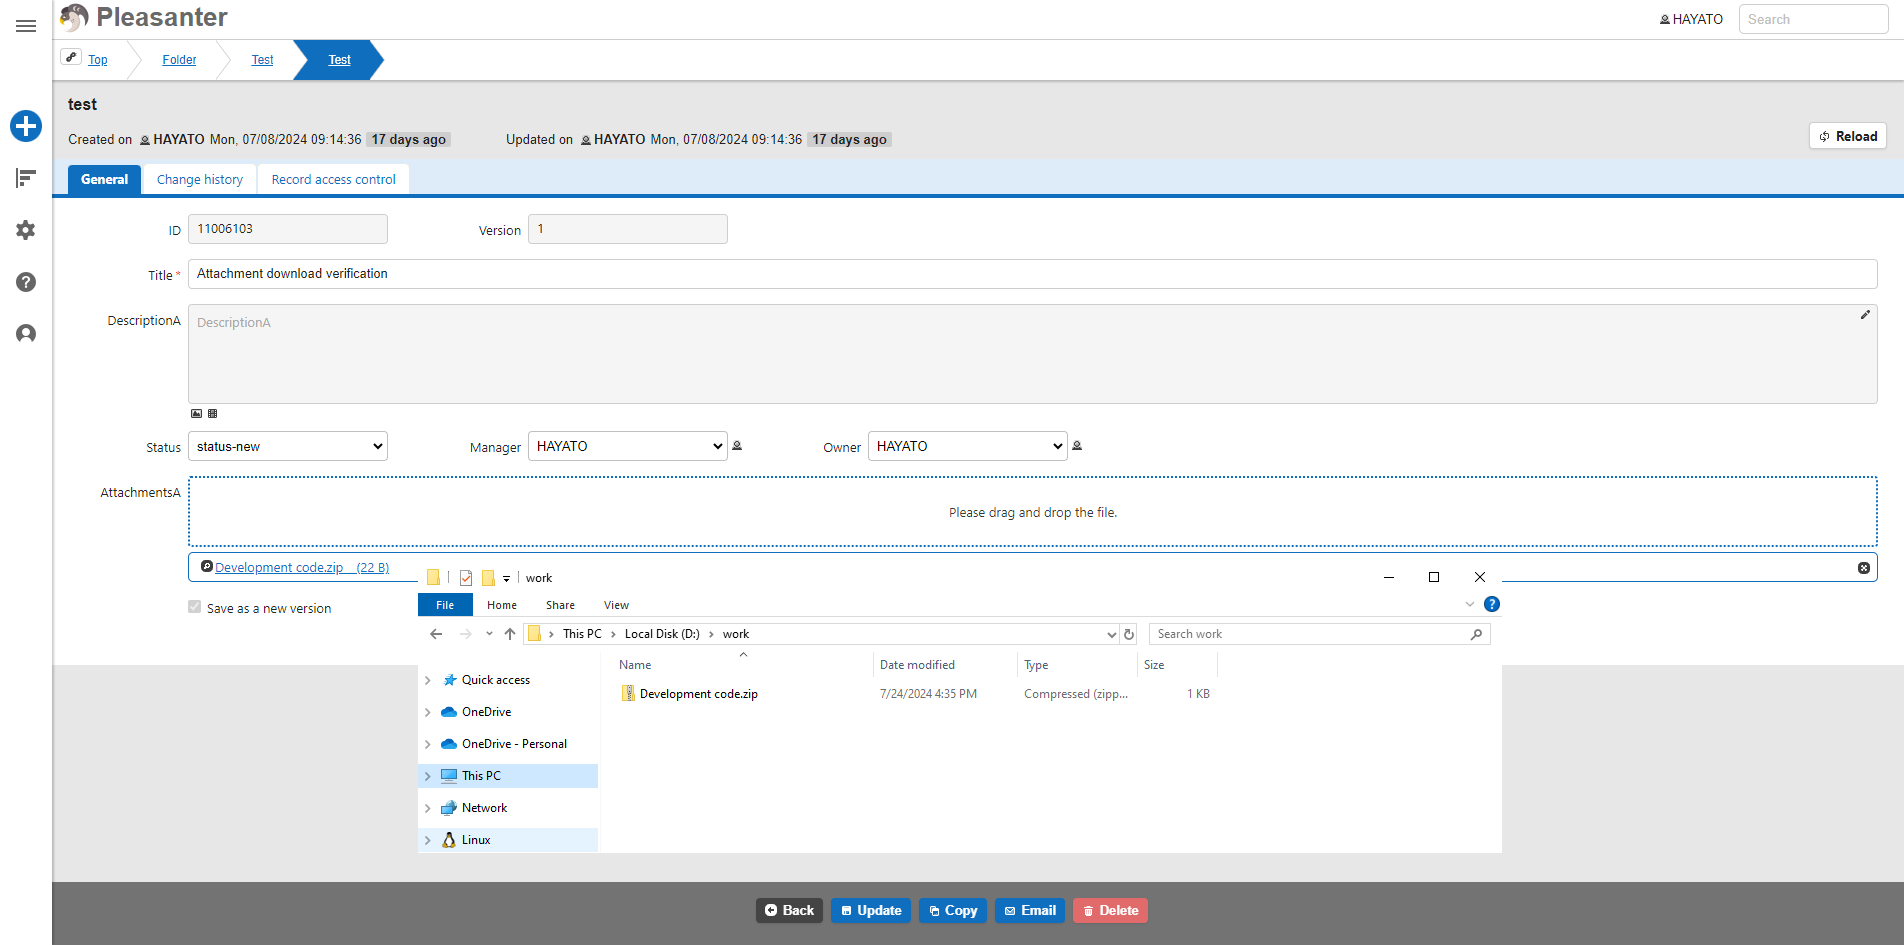Open the user account sidebar icon
Screen dimensions: 1904x945
click(x=26, y=334)
